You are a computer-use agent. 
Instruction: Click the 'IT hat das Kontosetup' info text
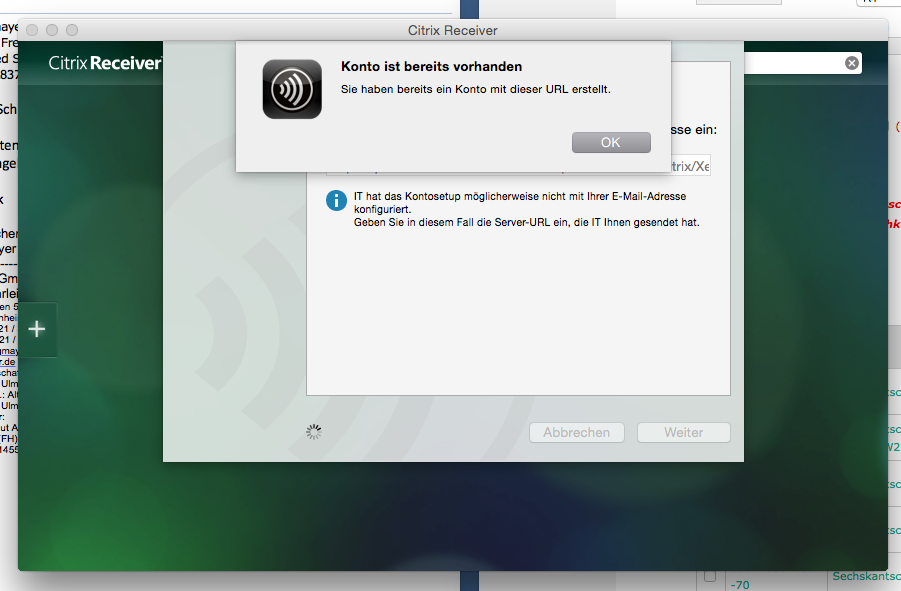coord(519,203)
